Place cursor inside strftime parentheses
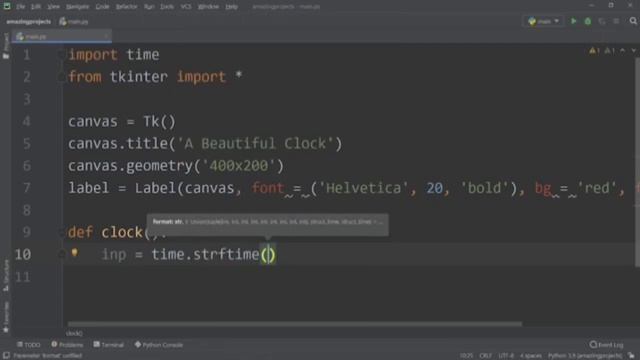This screenshot has width=640, height=360. [268, 255]
